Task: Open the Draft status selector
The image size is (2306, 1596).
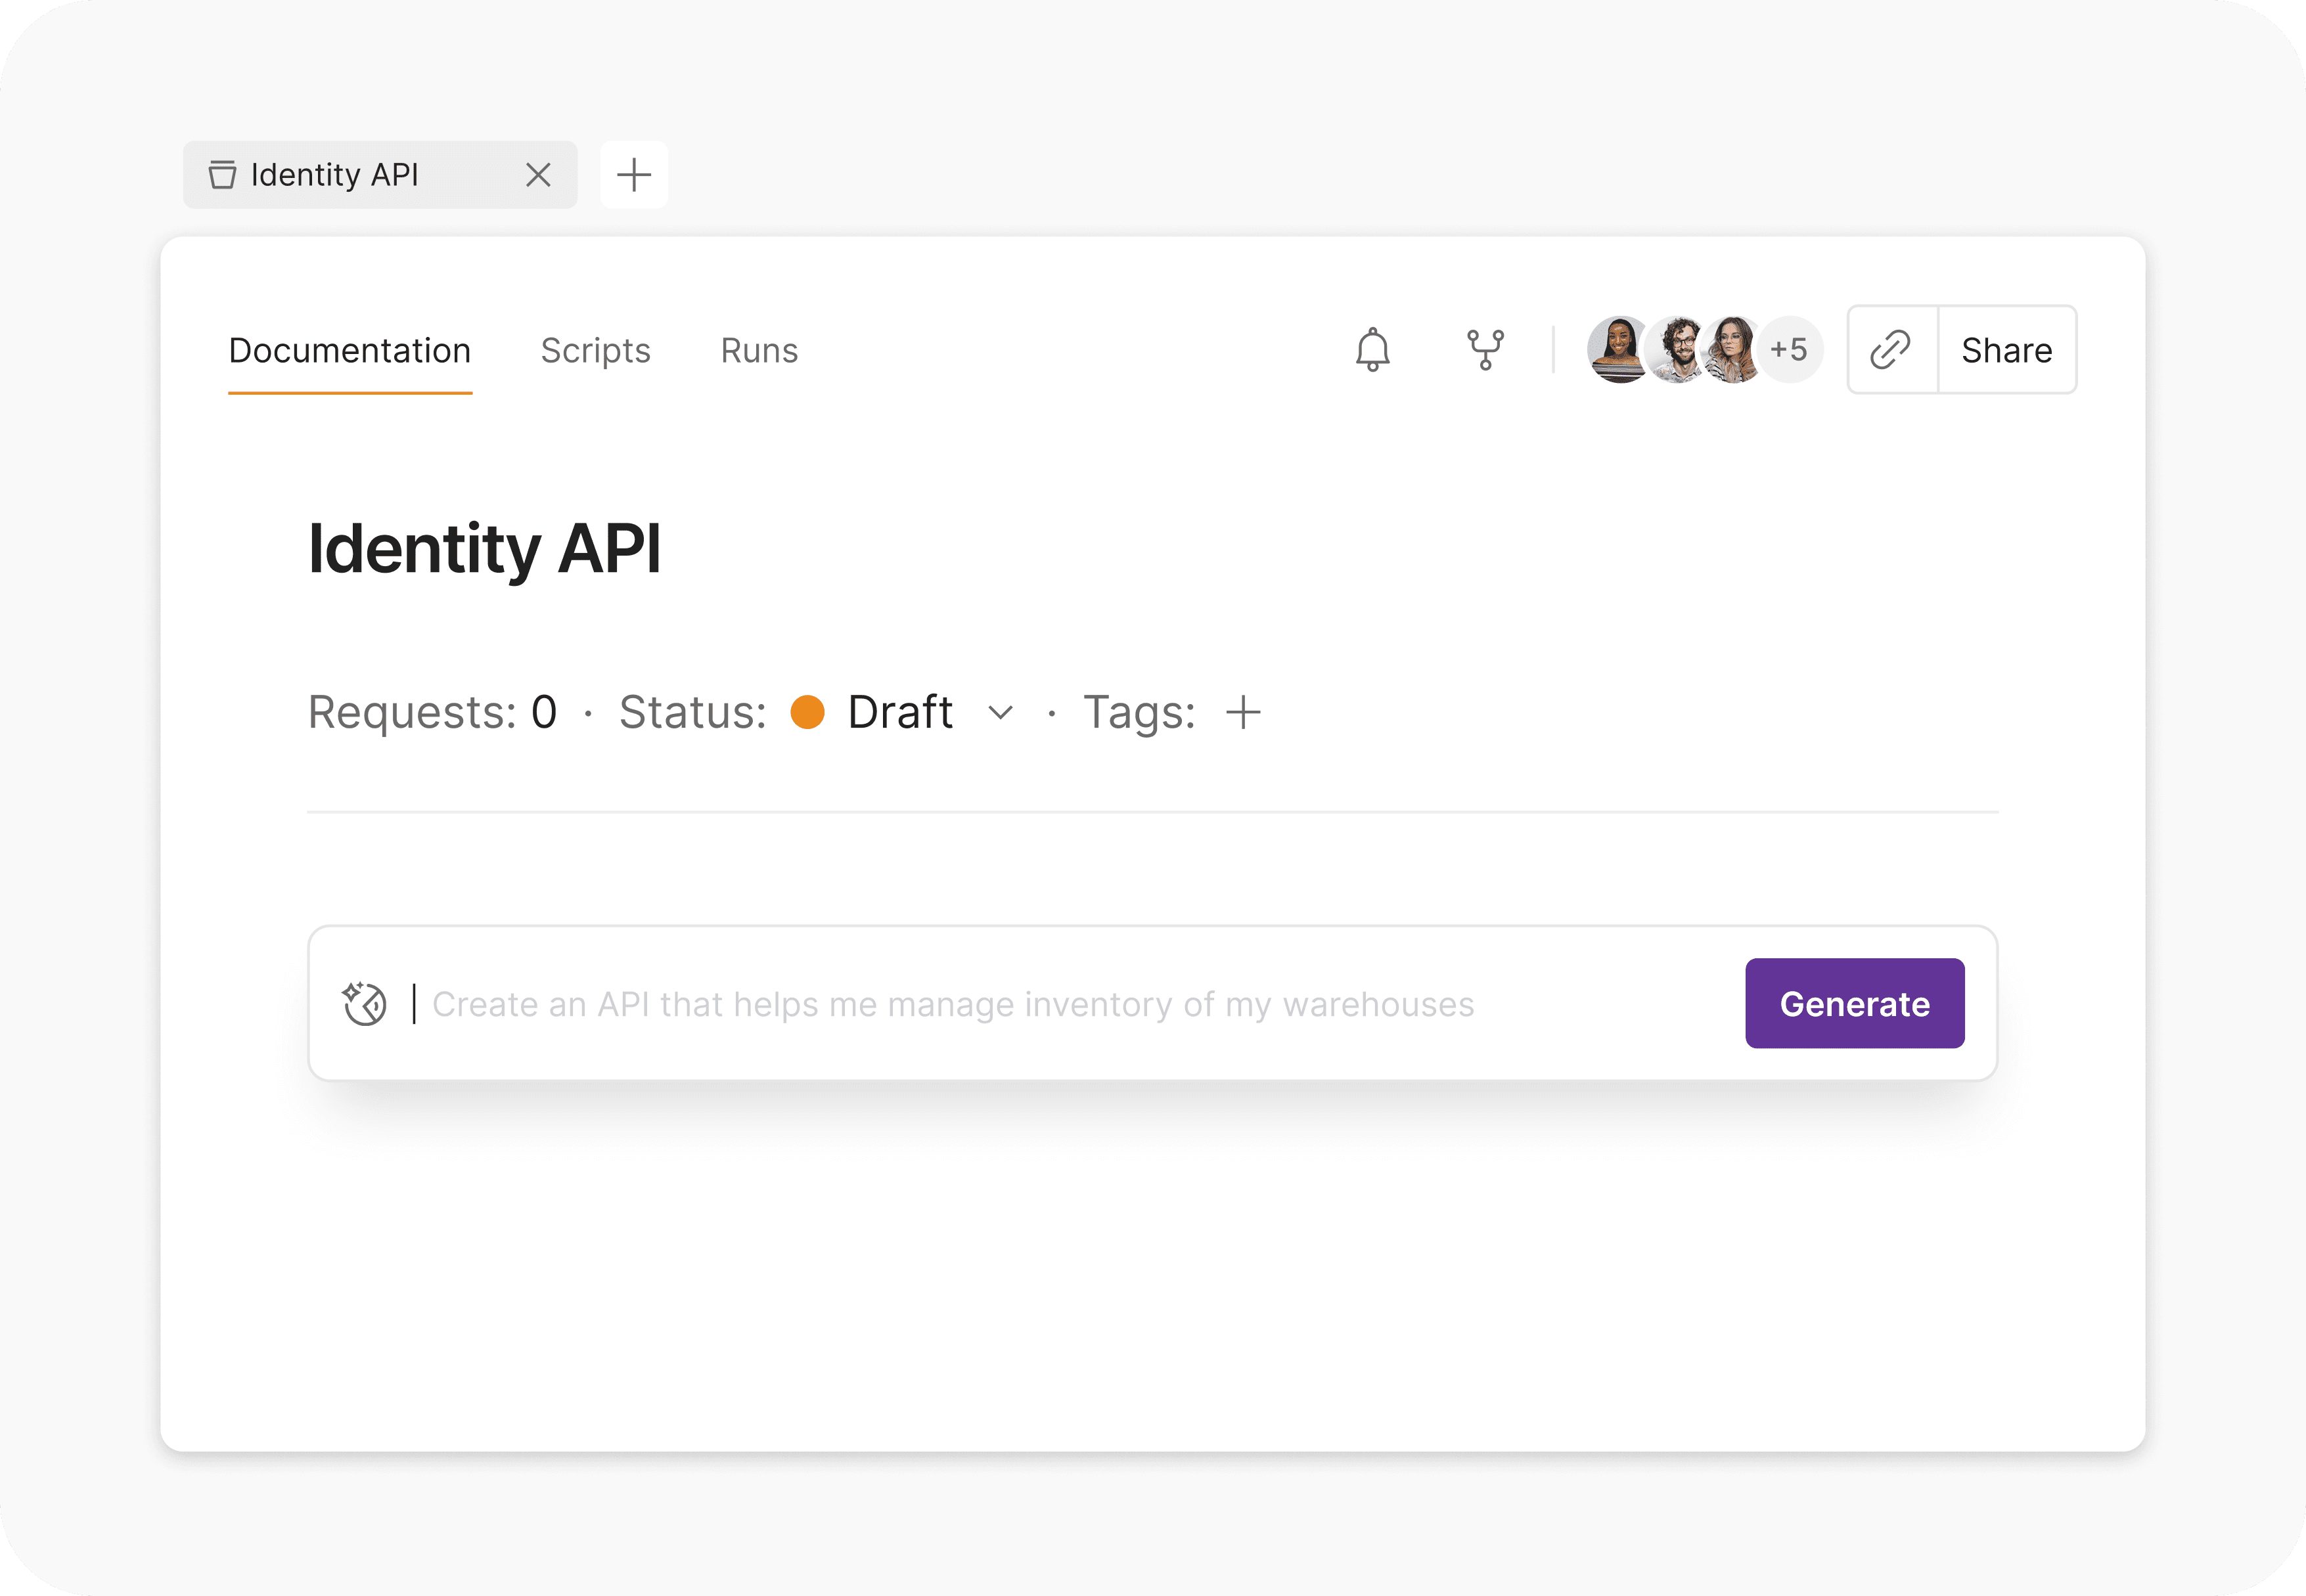Action: point(900,713)
